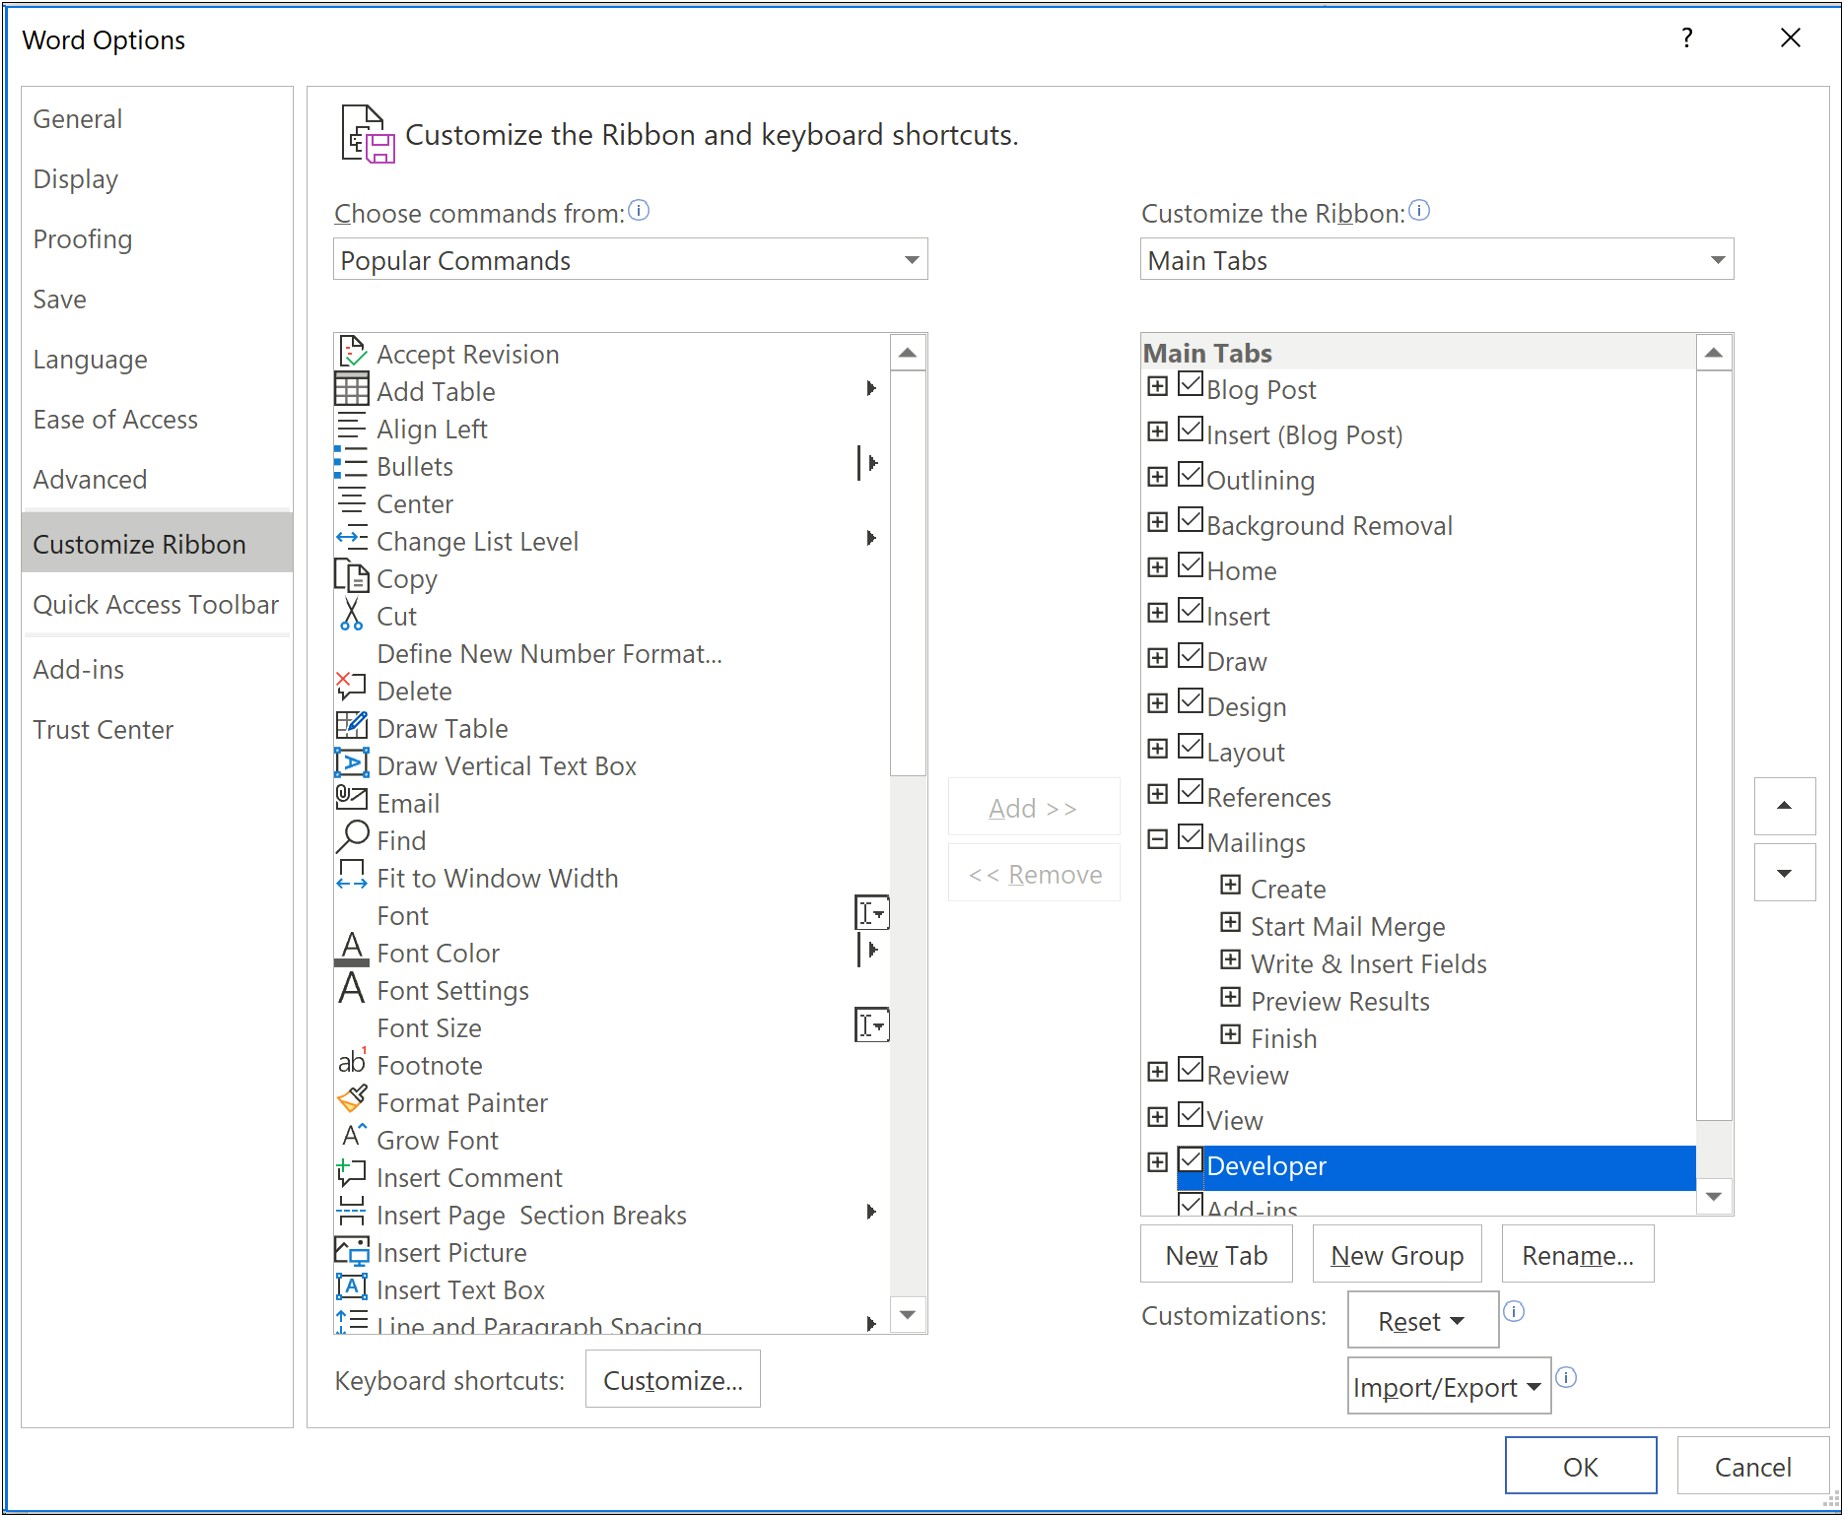This screenshot has height=1517, width=1844.
Task: Click the Add Table grid icon
Action: coord(352,390)
